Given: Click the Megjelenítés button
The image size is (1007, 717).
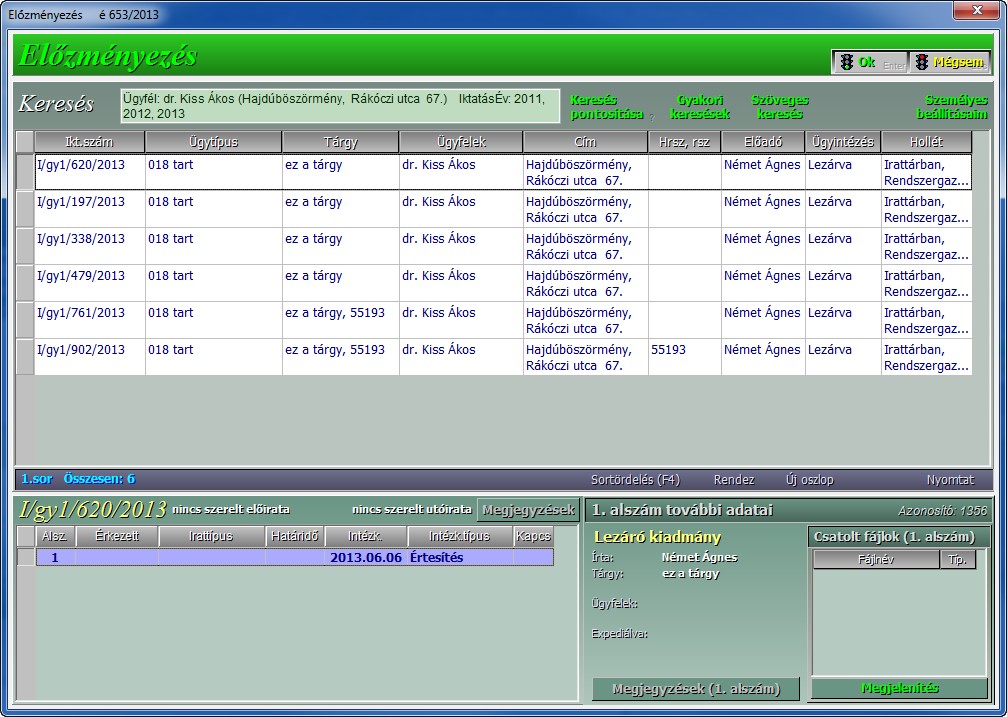Looking at the screenshot, I should coord(898,689).
